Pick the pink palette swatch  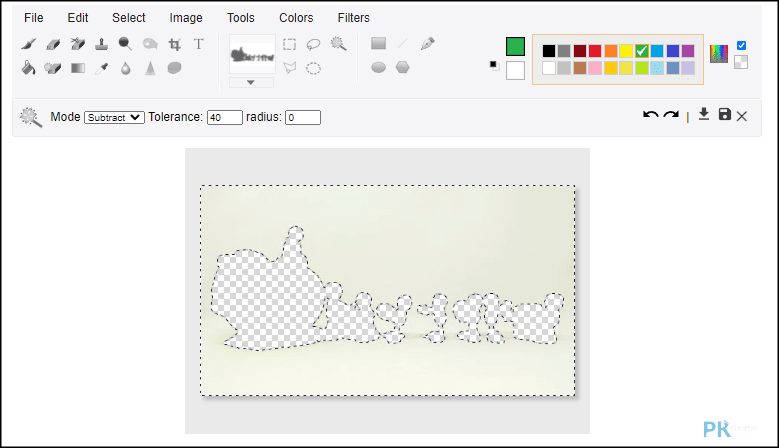coord(595,68)
